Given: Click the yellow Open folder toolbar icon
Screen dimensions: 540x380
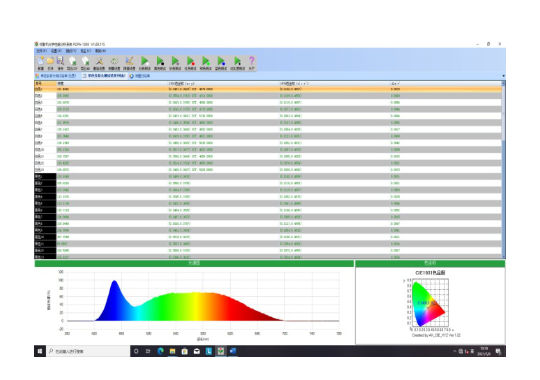Looking at the screenshot, I should [x=50, y=63].
